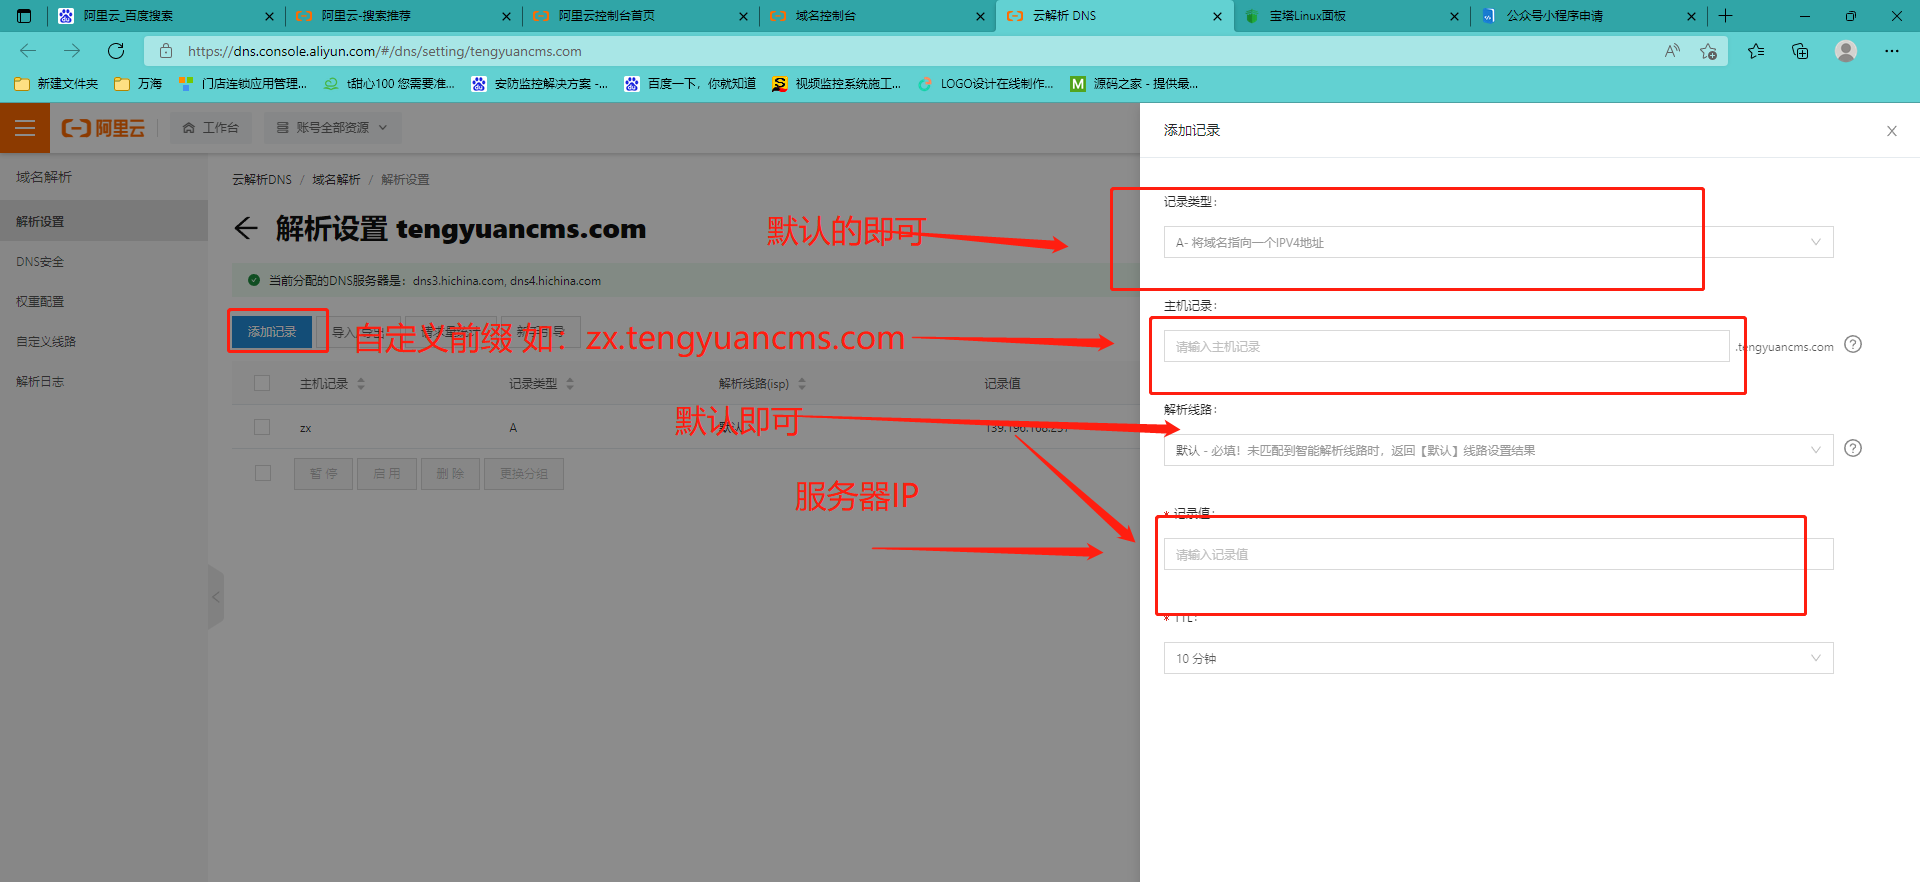The height and width of the screenshot is (882, 1920).
Task: Open 记录类型 dropdown
Action: (1498, 242)
